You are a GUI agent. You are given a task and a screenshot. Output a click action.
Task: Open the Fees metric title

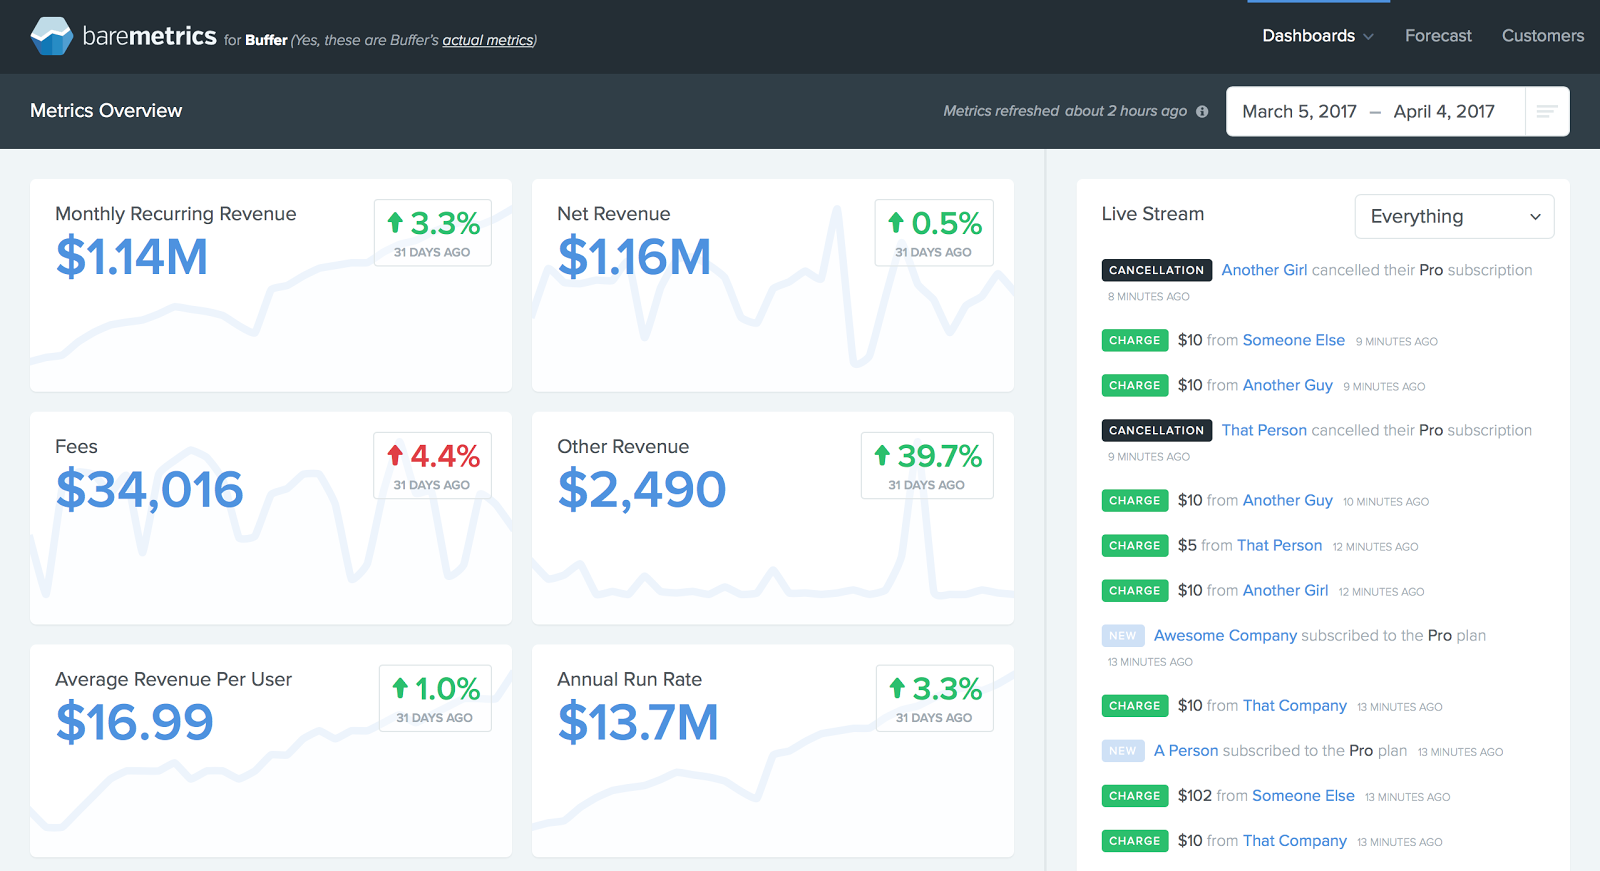(76, 447)
